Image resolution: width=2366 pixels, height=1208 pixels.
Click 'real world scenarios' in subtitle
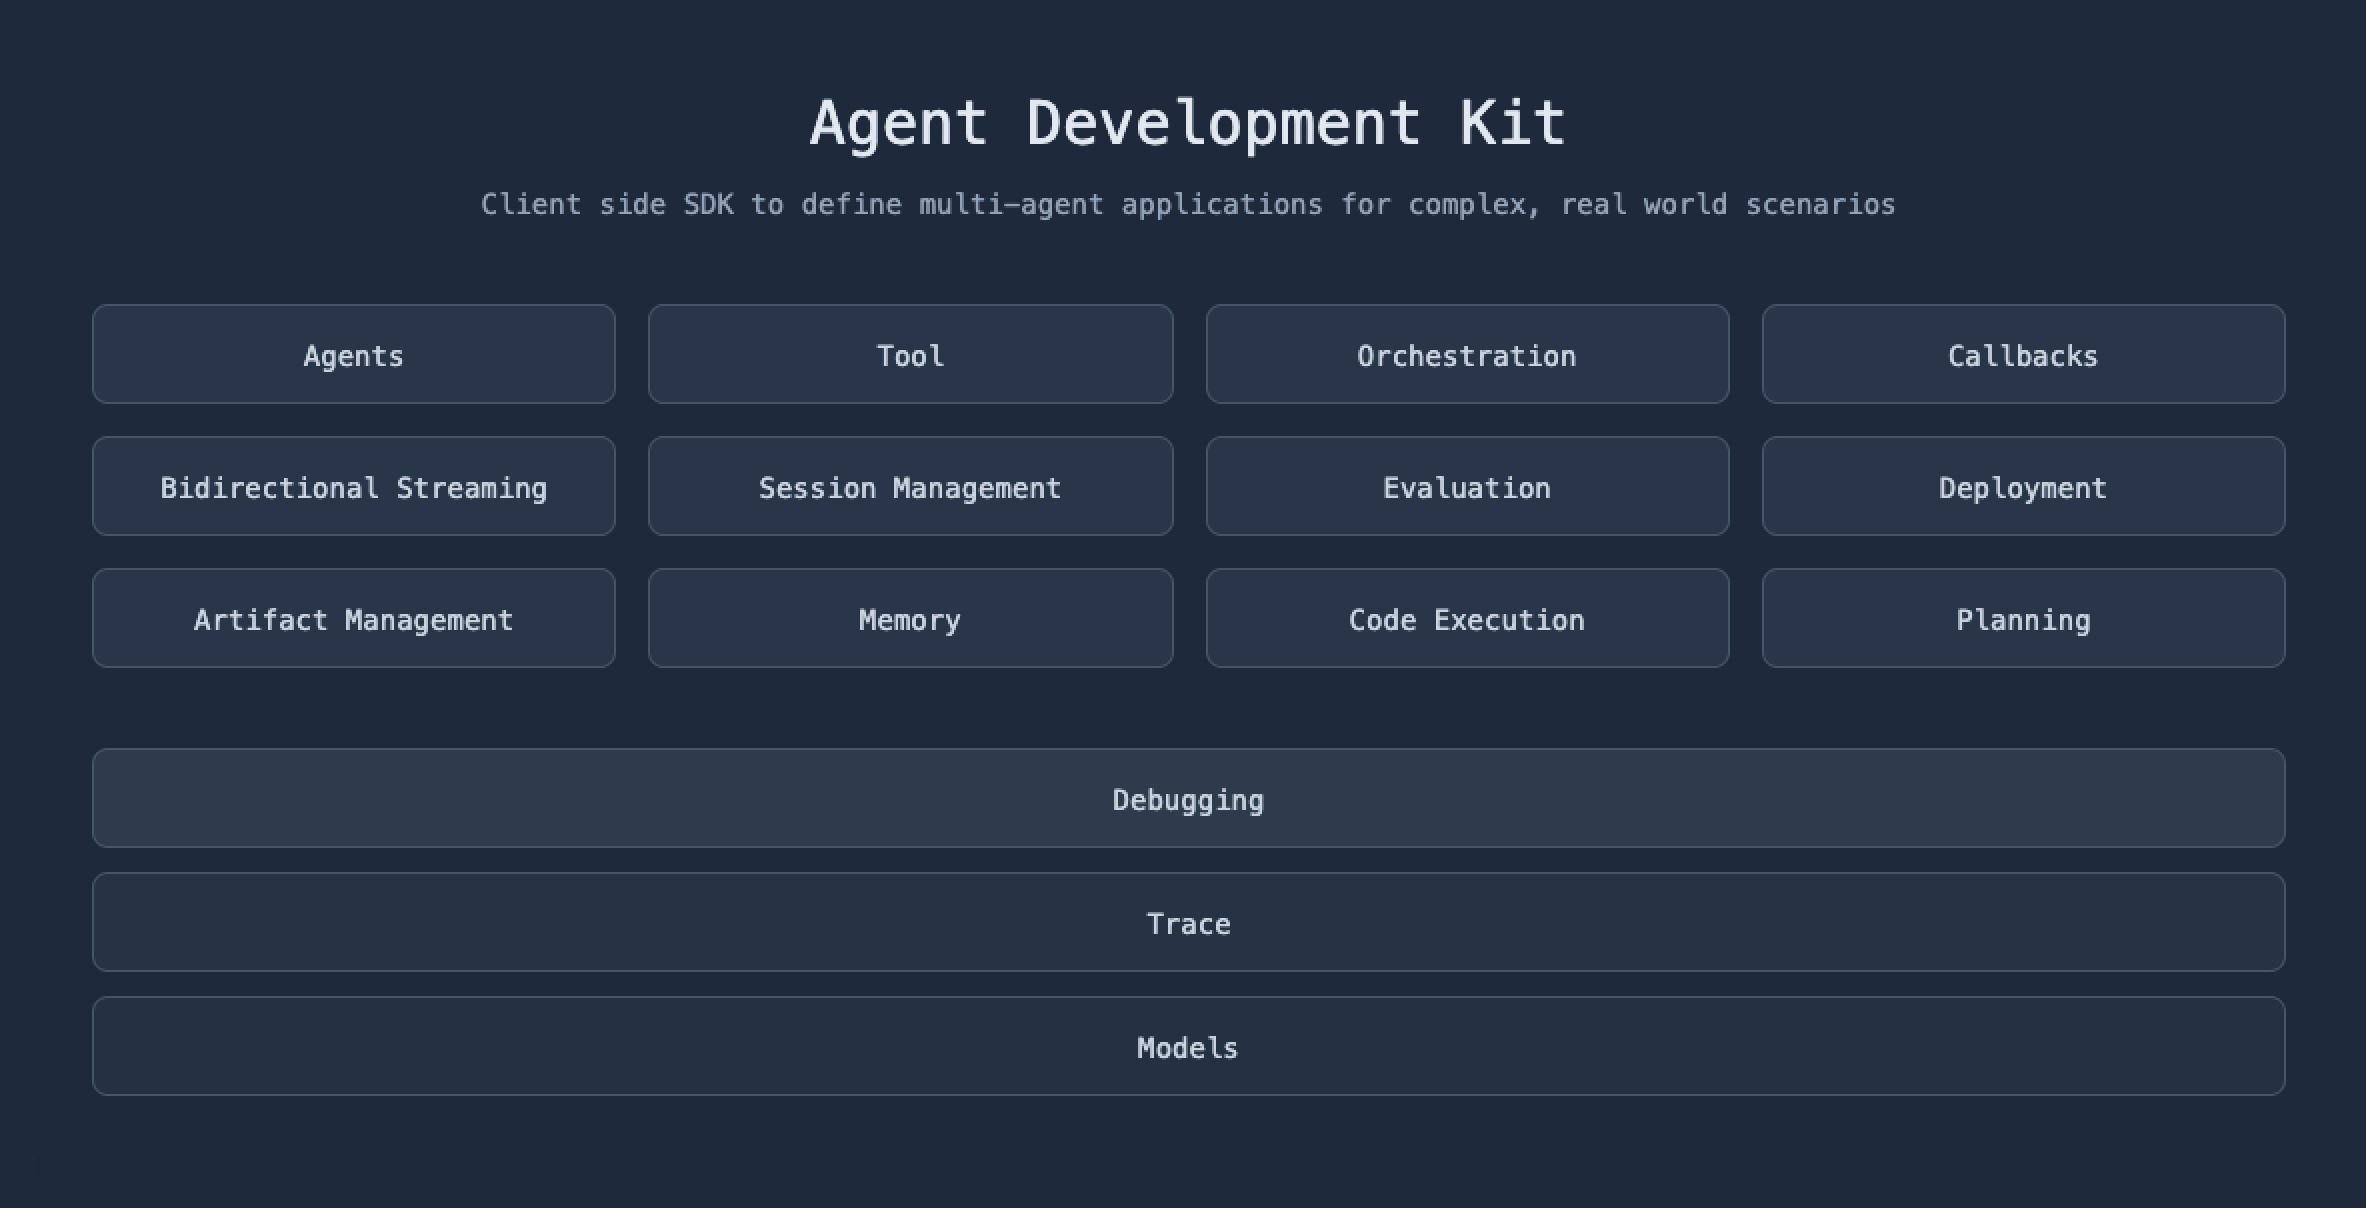point(1727,204)
